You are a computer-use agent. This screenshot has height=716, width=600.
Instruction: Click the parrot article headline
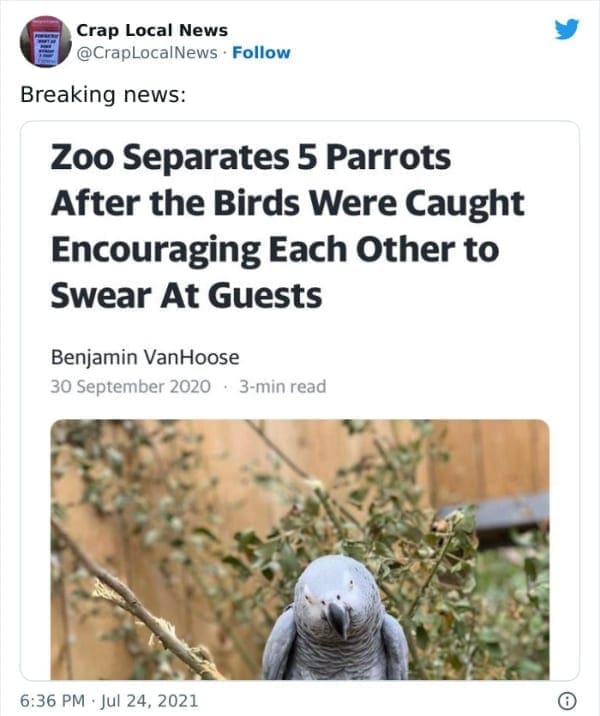288,226
